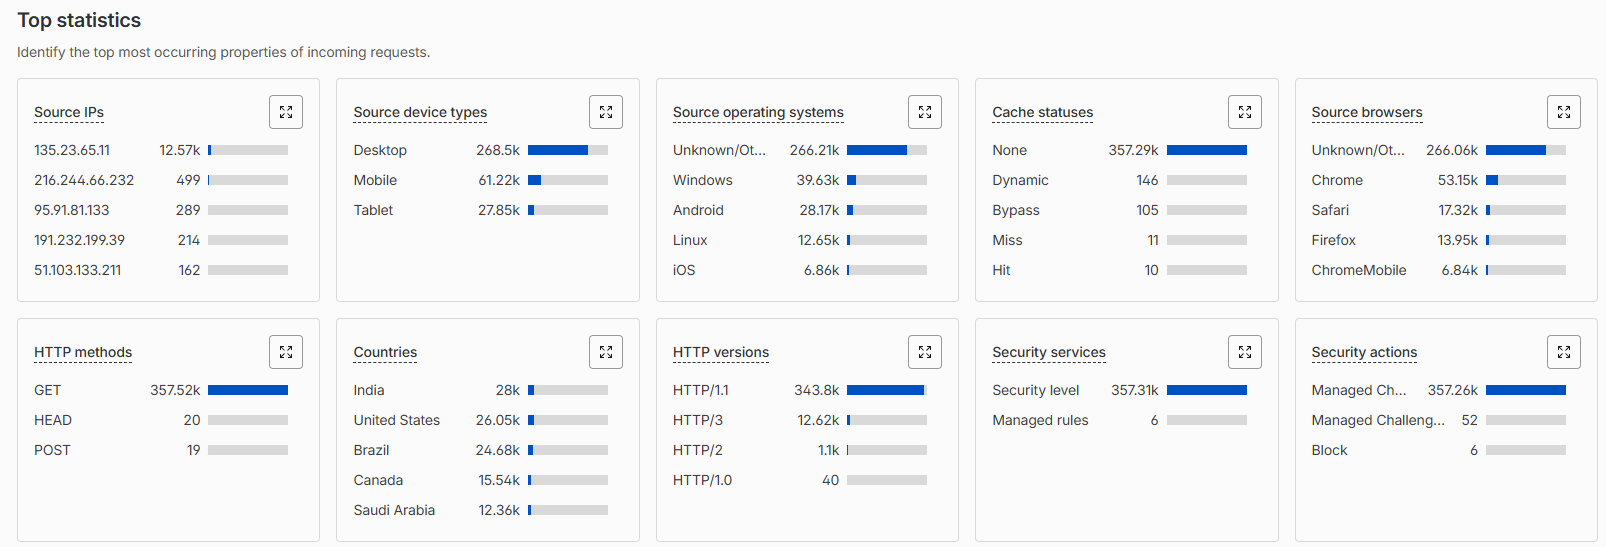Image resolution: width=1606 pixels, height=547 pixels.
Task: Expand the Source device types card
Action: pyautogui.click(x=606, y=112)
